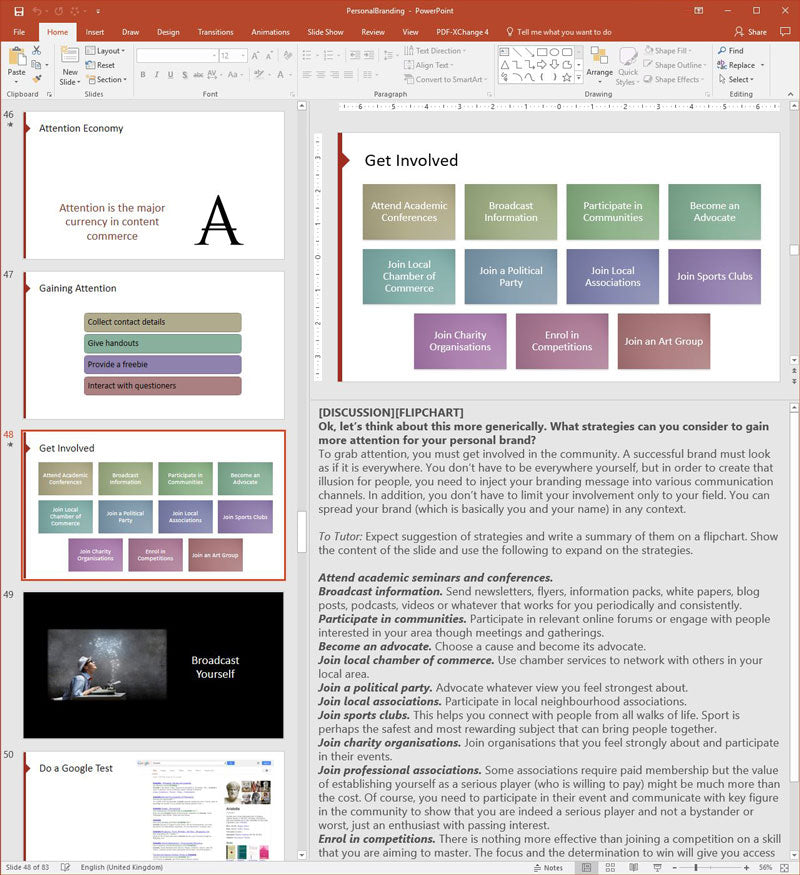Click the zoom in plus button

(746, 868)
